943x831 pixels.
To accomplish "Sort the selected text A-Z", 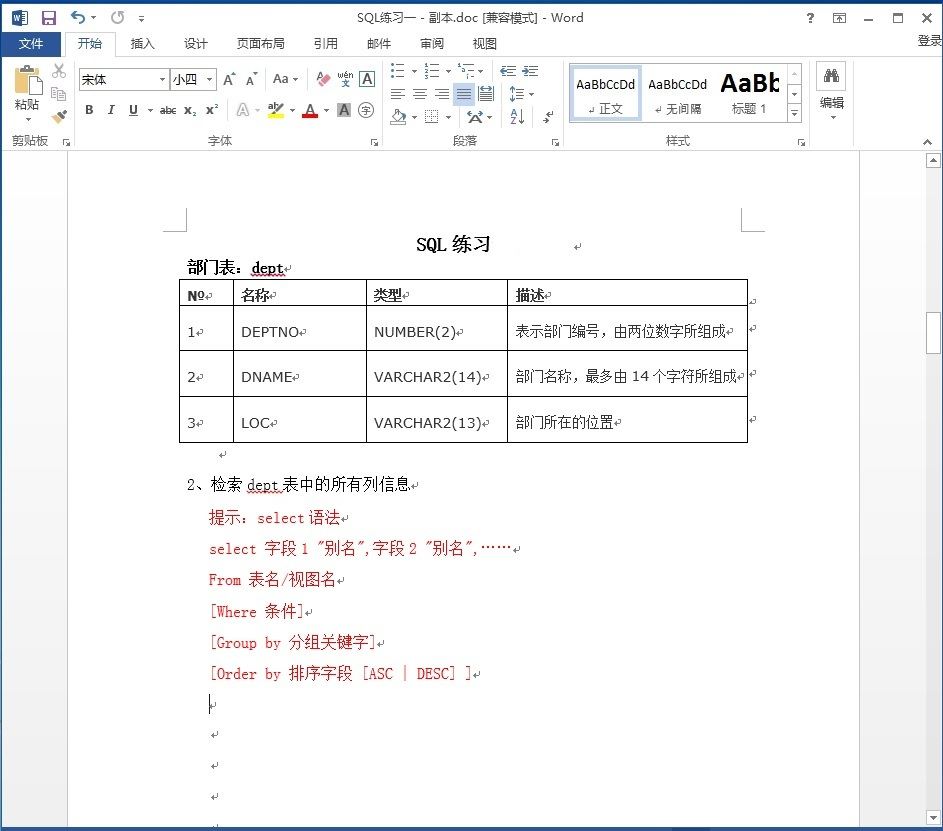I will [517, 116].
